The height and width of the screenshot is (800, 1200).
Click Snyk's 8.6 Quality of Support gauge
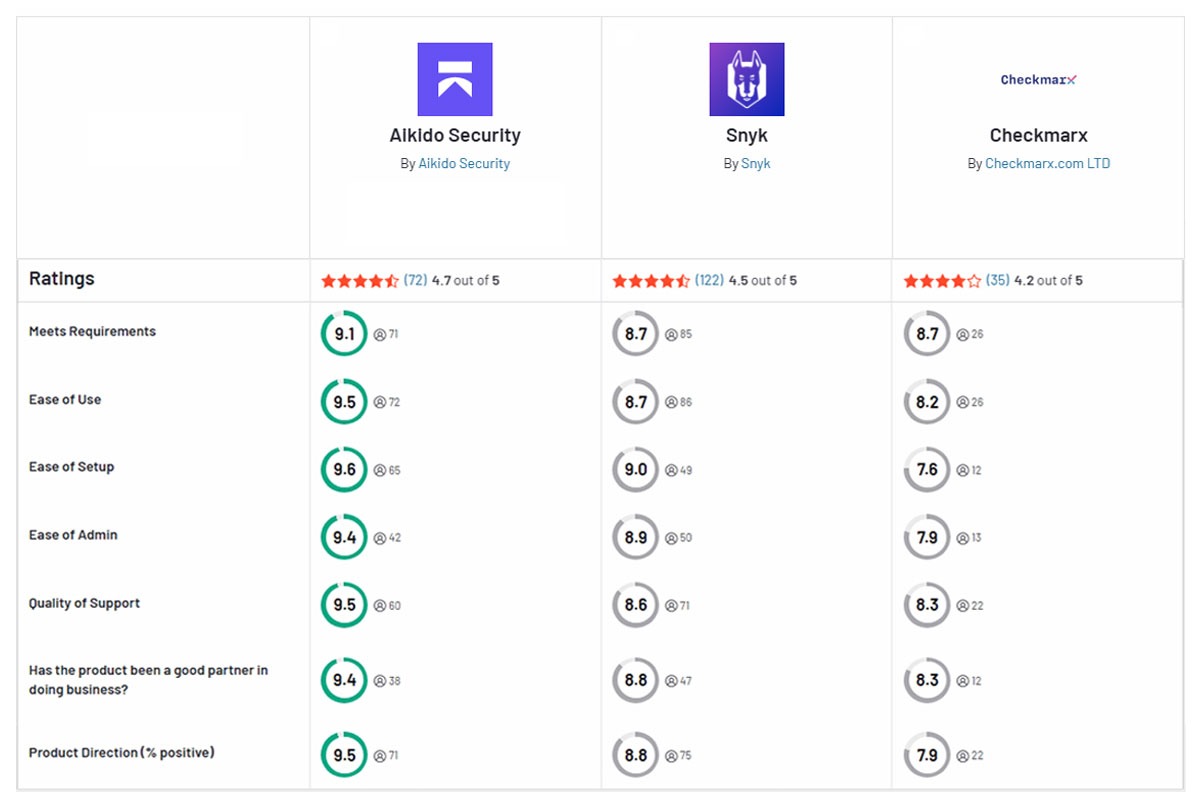636,605
